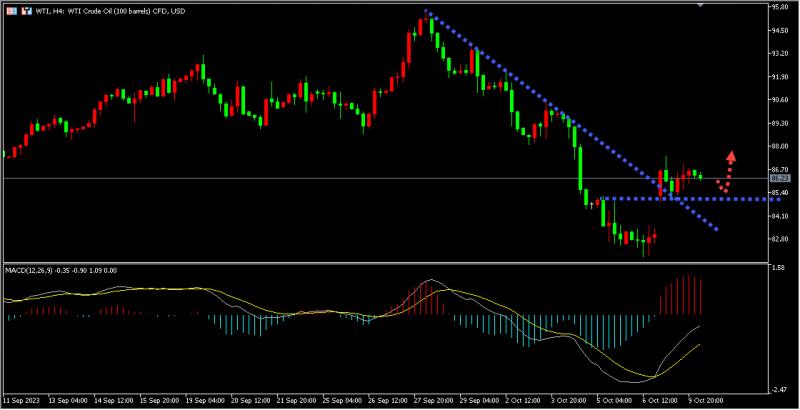
Task: Click the MACD scale value 1.58
Action: click(777, 267)
